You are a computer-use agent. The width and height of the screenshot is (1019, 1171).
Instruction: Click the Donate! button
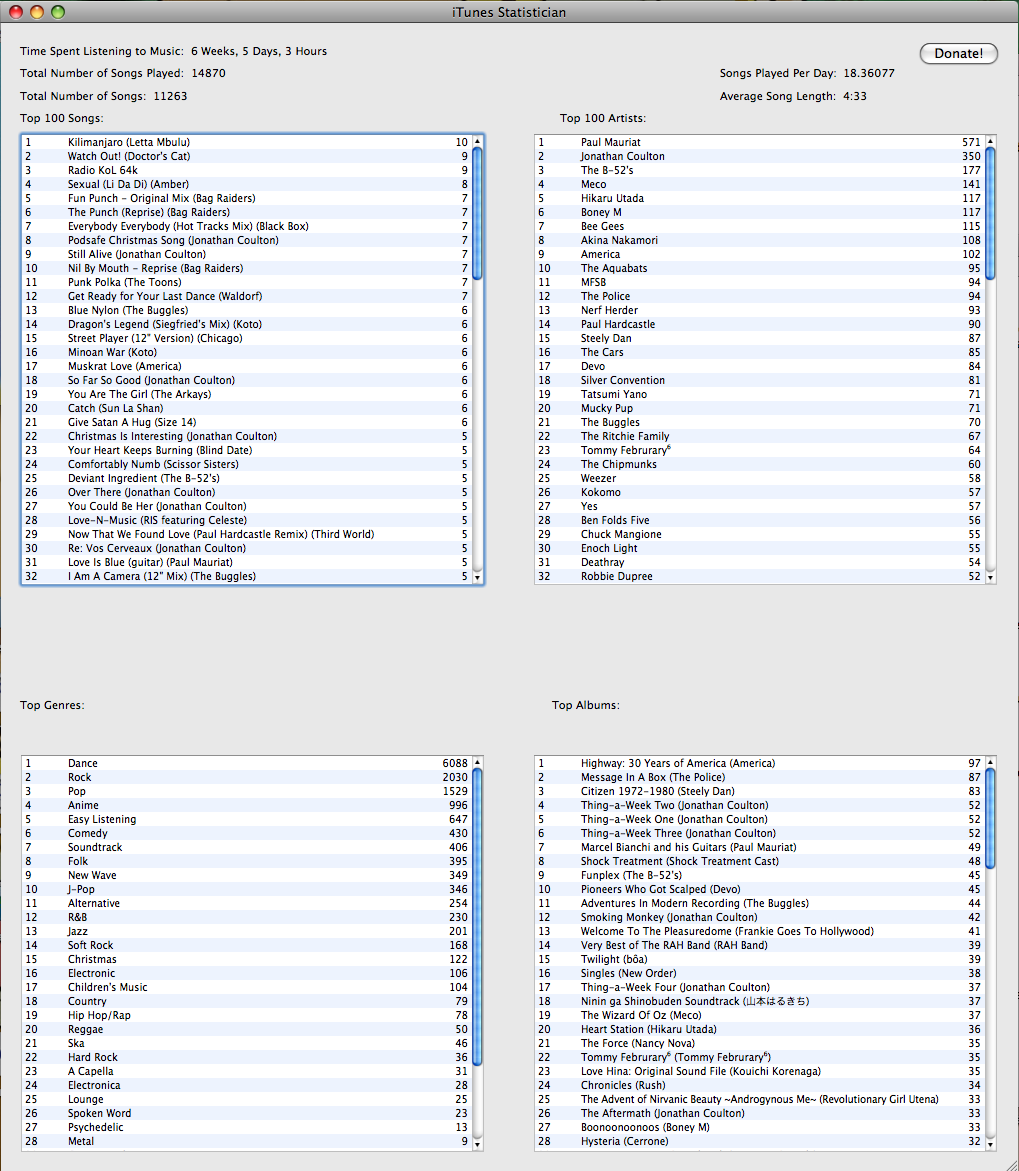tap(958, 53)
